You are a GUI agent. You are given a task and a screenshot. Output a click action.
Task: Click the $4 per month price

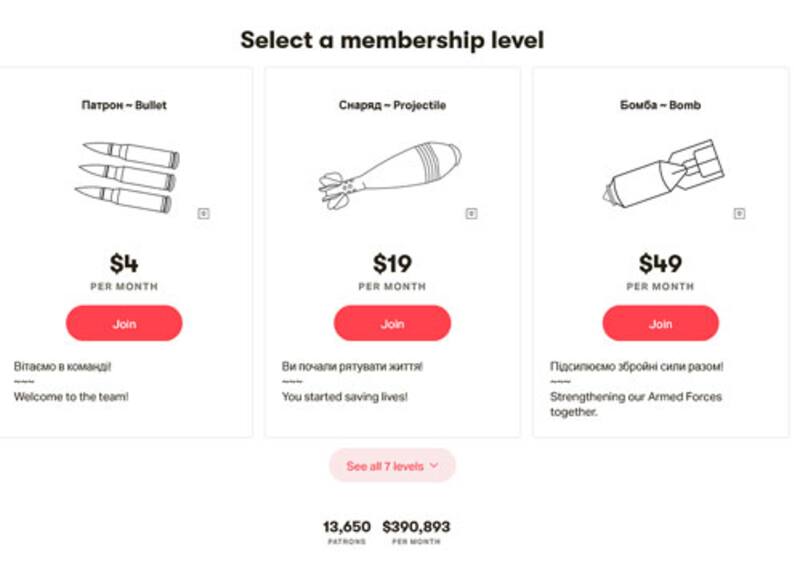(124, 264)
